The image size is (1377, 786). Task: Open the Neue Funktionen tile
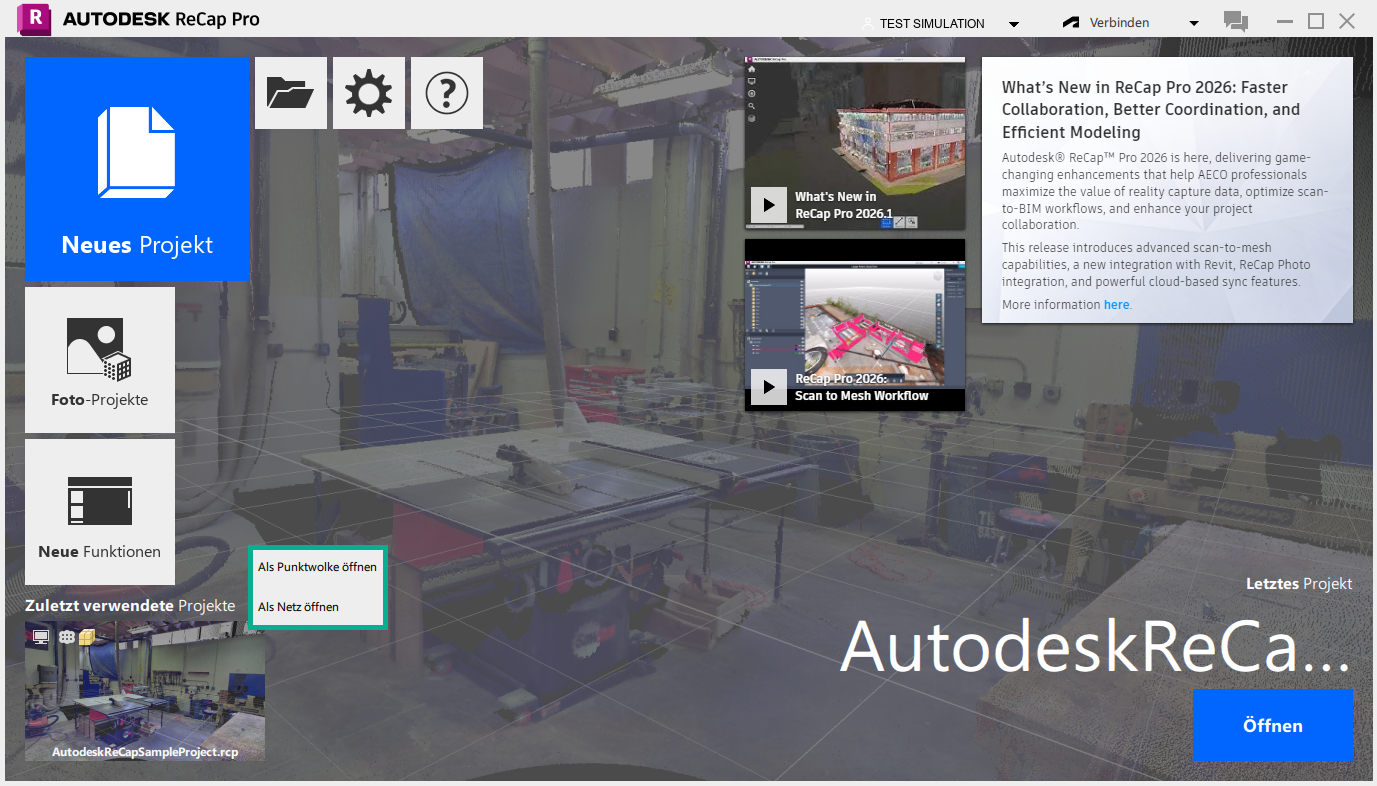(x=100, y=512)
